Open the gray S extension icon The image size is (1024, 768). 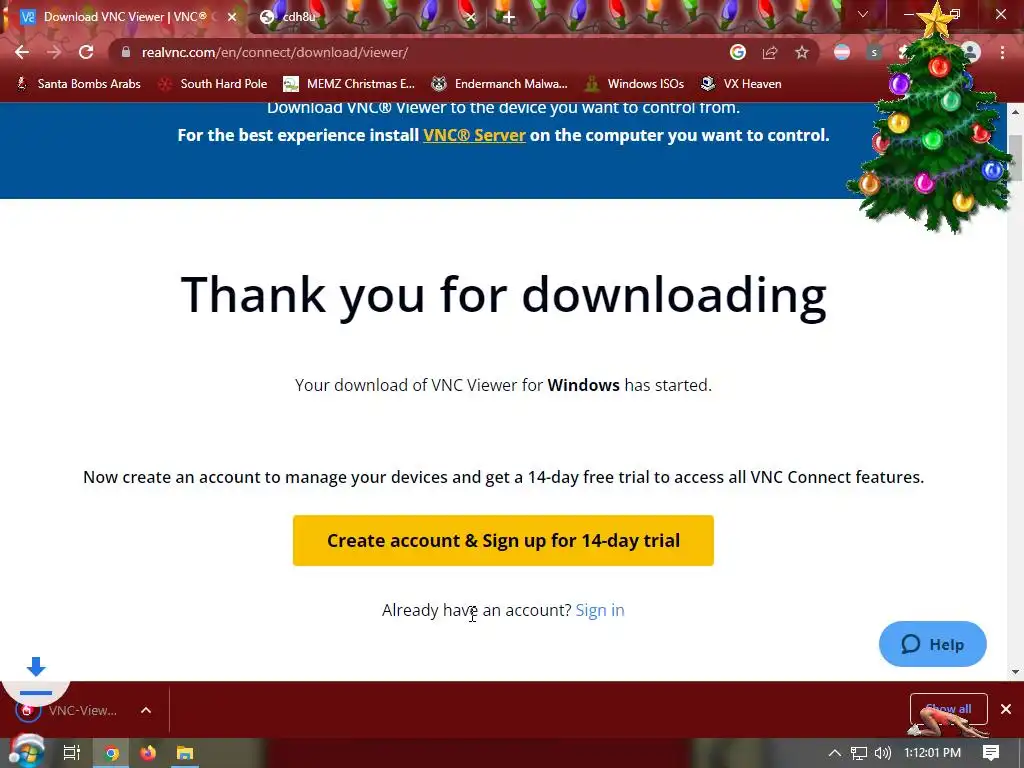874,52
